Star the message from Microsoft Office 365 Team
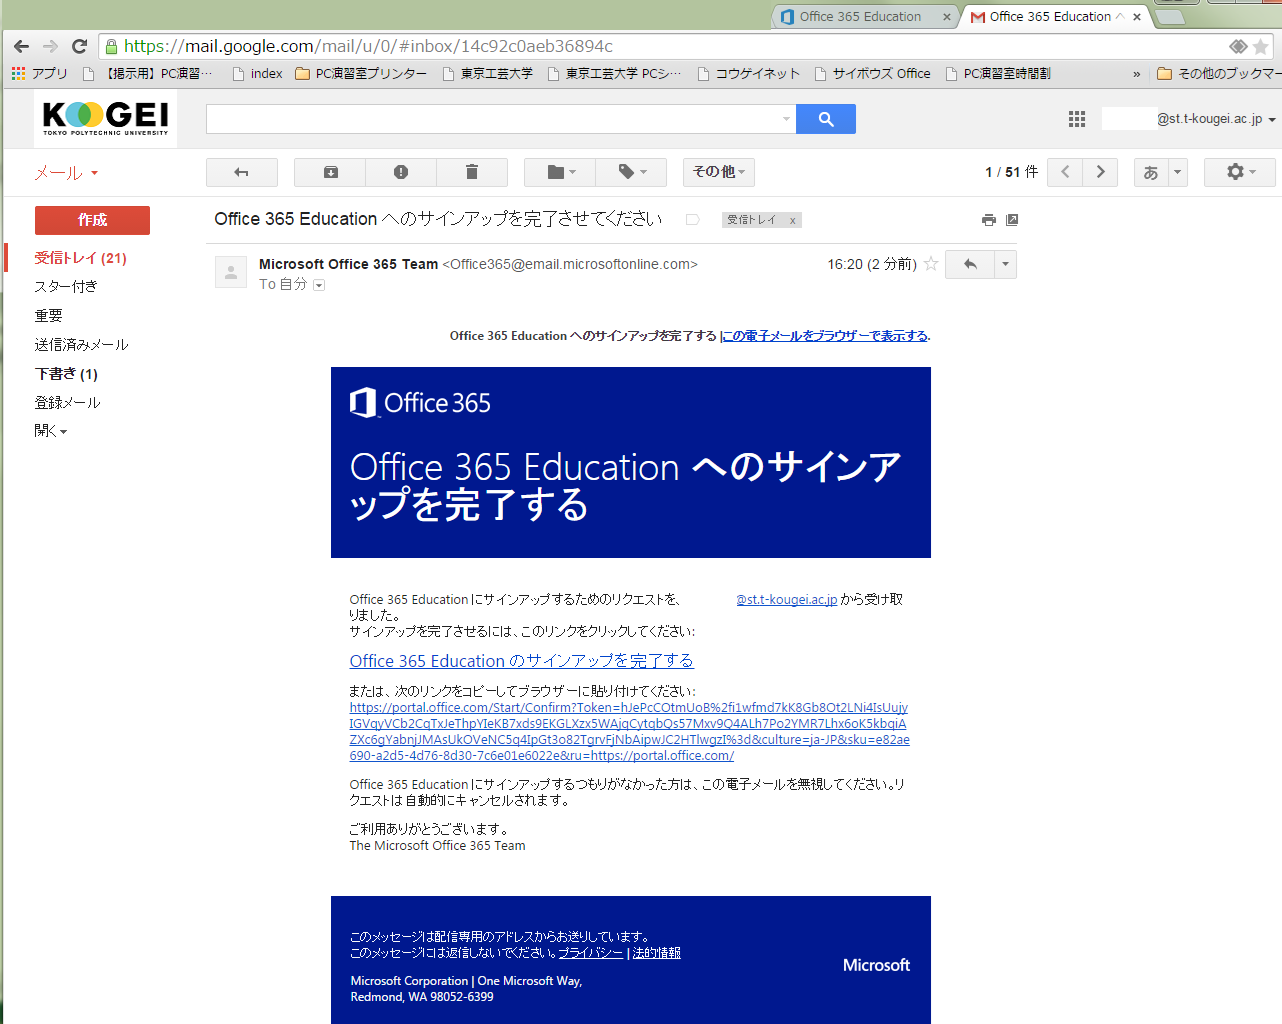This screenshot has width=1282, height=1024. pyautogui.click(x=931, y=264)
